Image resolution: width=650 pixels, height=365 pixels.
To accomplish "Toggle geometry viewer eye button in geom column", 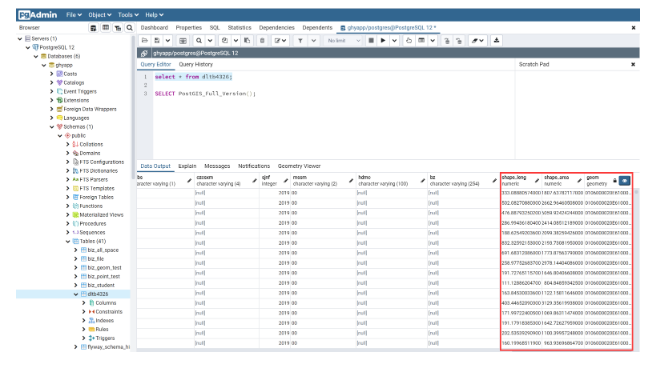I will click(624, 180).
